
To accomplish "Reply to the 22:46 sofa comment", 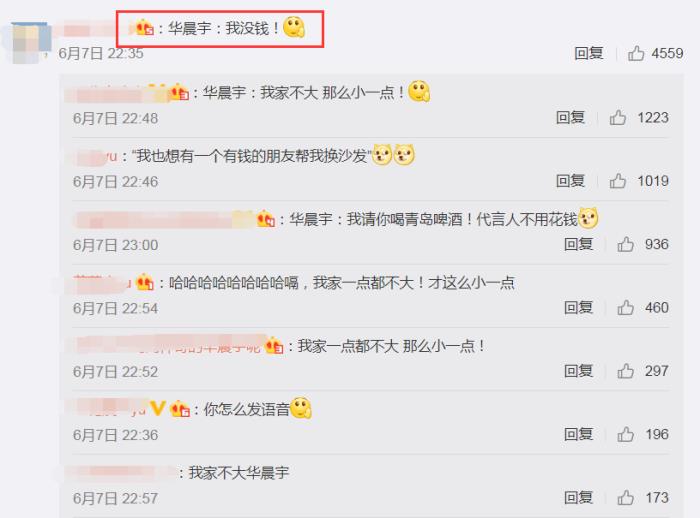I will (571, 181).
